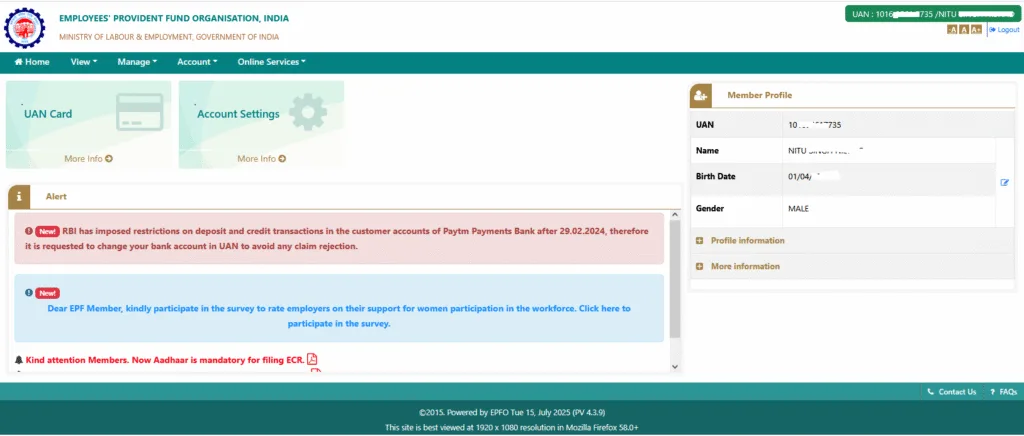Click the Birth Date label
The image size is (1024, 436).
pos(716,176)
